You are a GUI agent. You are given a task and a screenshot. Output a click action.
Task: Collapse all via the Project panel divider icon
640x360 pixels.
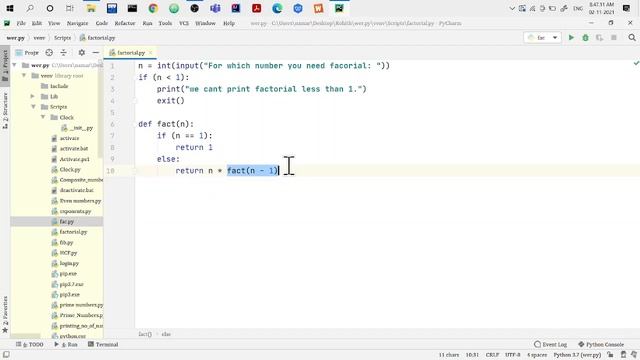click(x=63, y=53)
